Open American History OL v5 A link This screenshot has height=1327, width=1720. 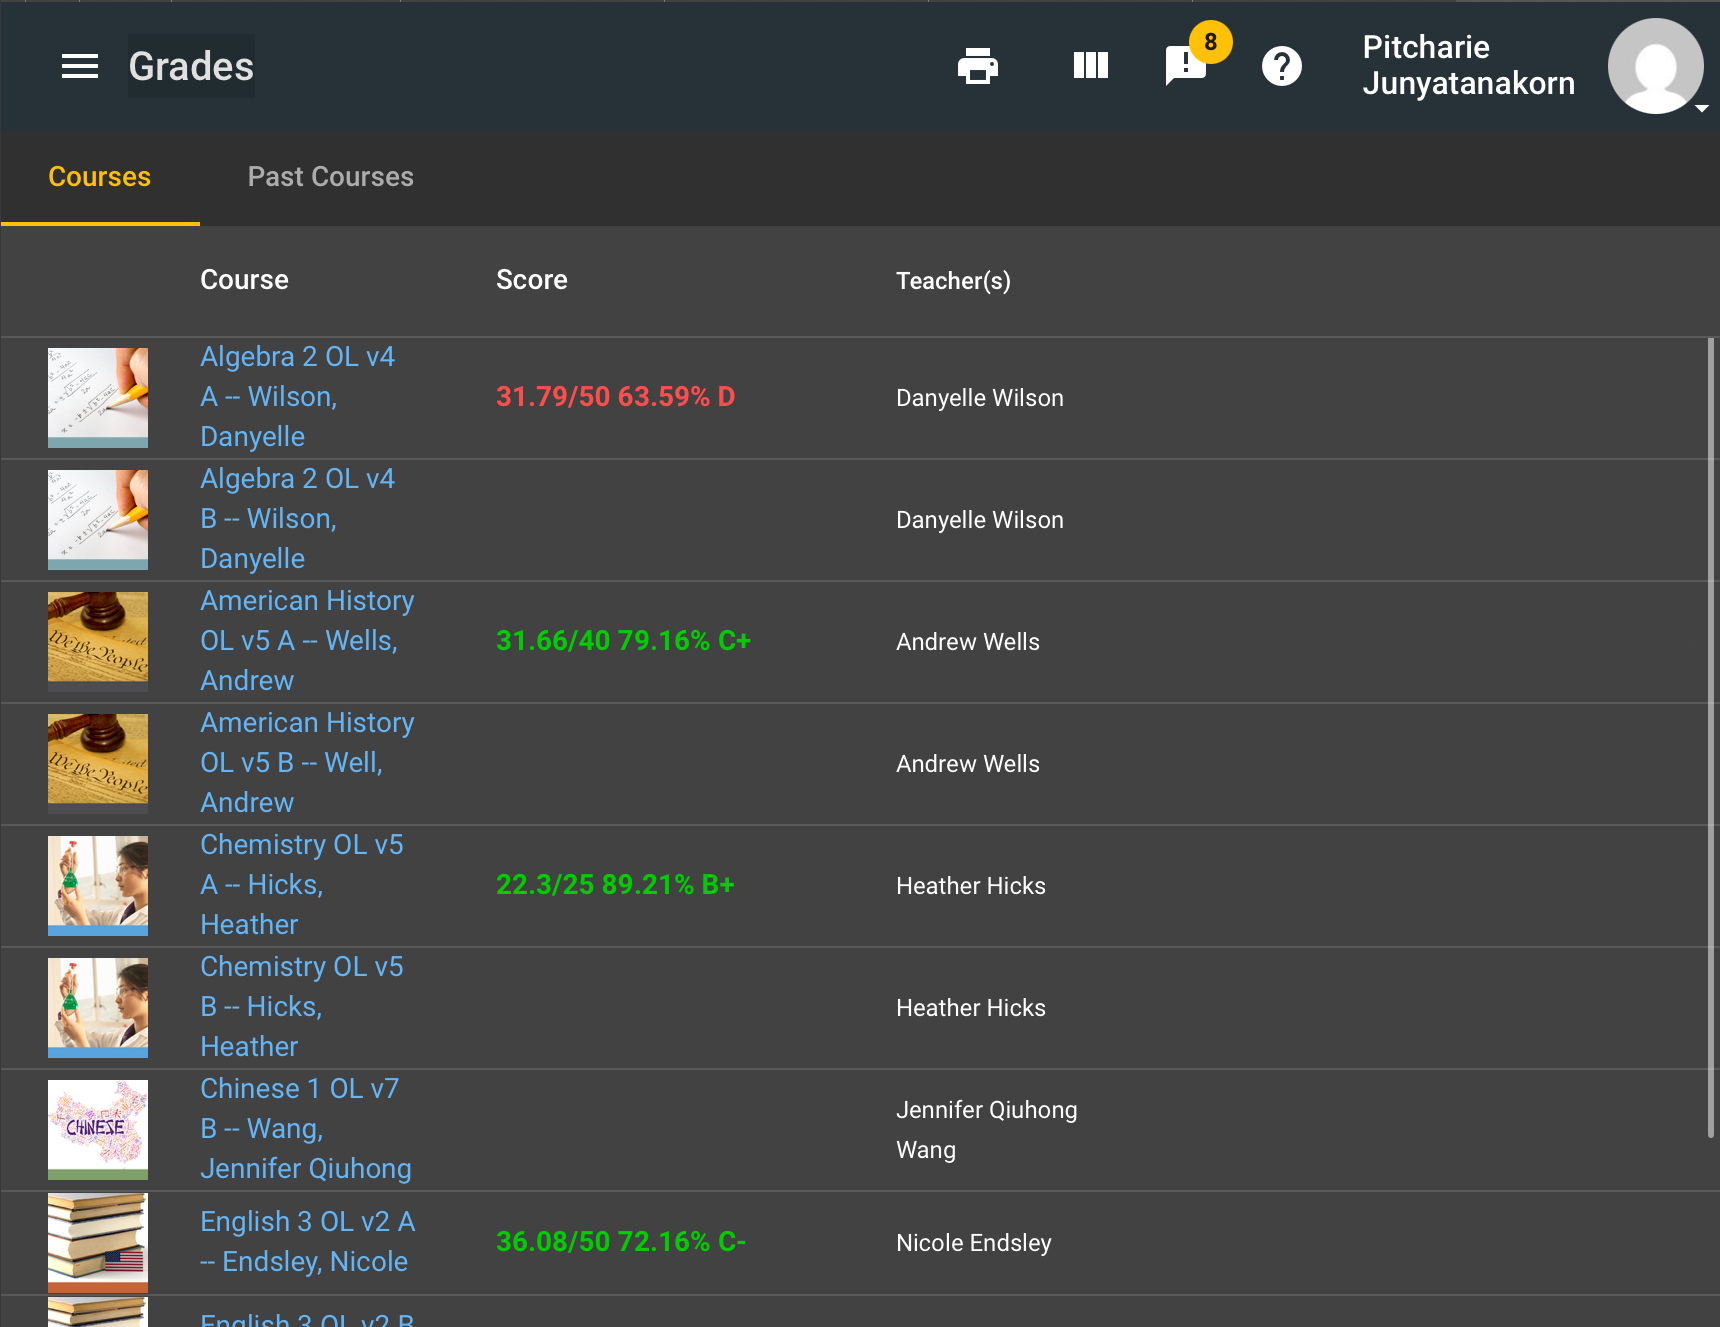[x=307, y=641]
